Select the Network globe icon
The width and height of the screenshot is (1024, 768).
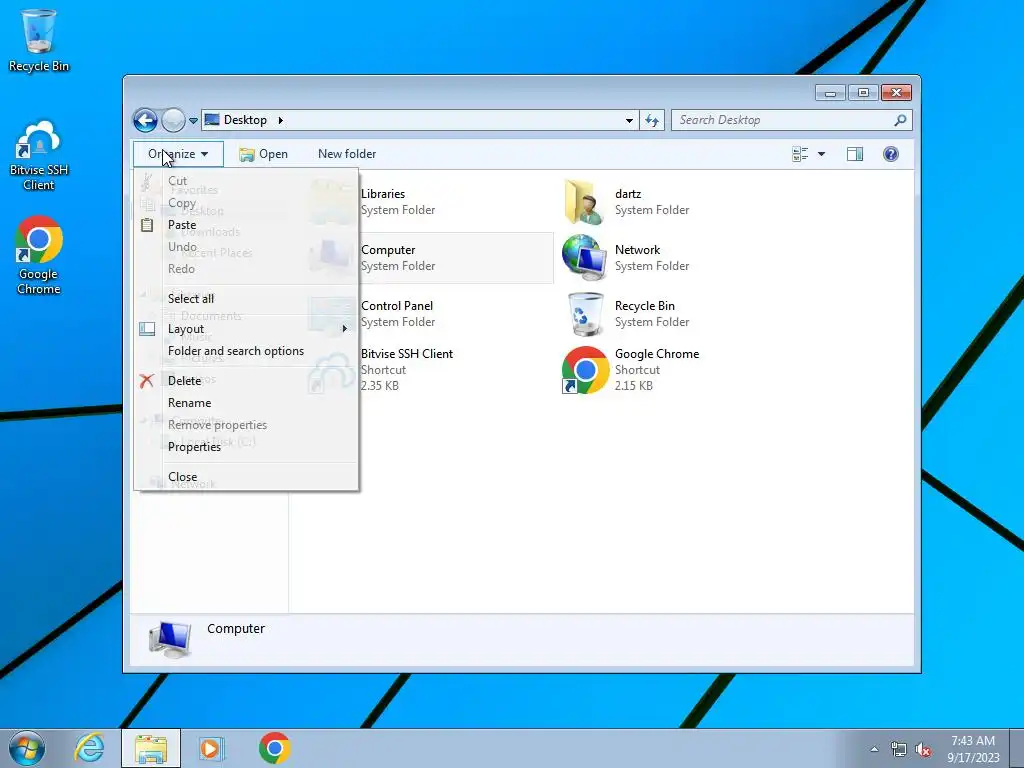[x=584, y=258]
